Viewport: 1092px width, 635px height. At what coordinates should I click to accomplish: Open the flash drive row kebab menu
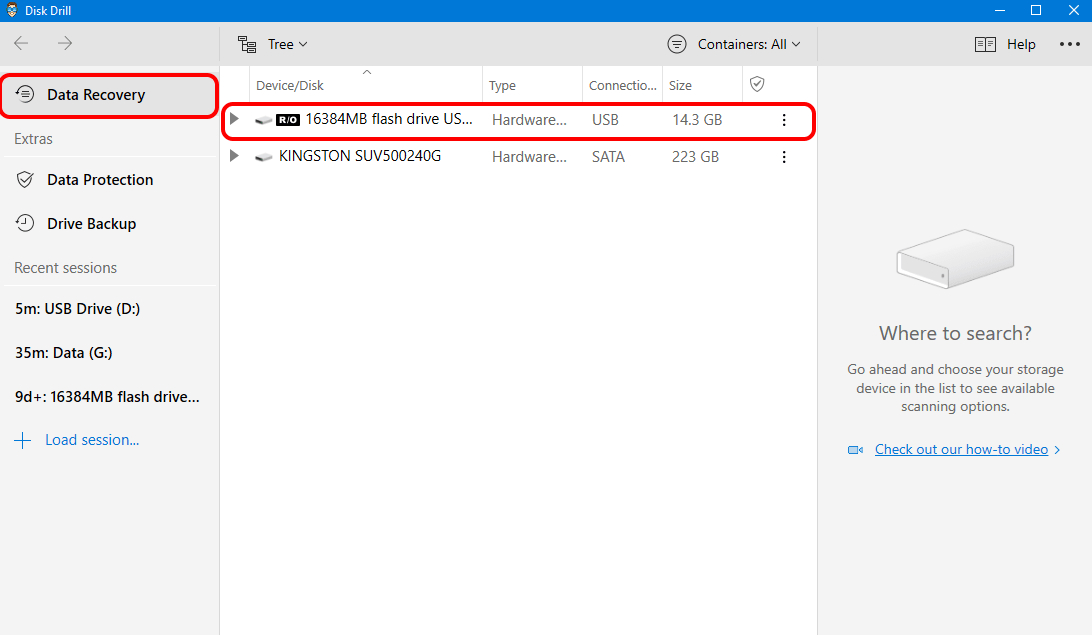click(784, 120)
